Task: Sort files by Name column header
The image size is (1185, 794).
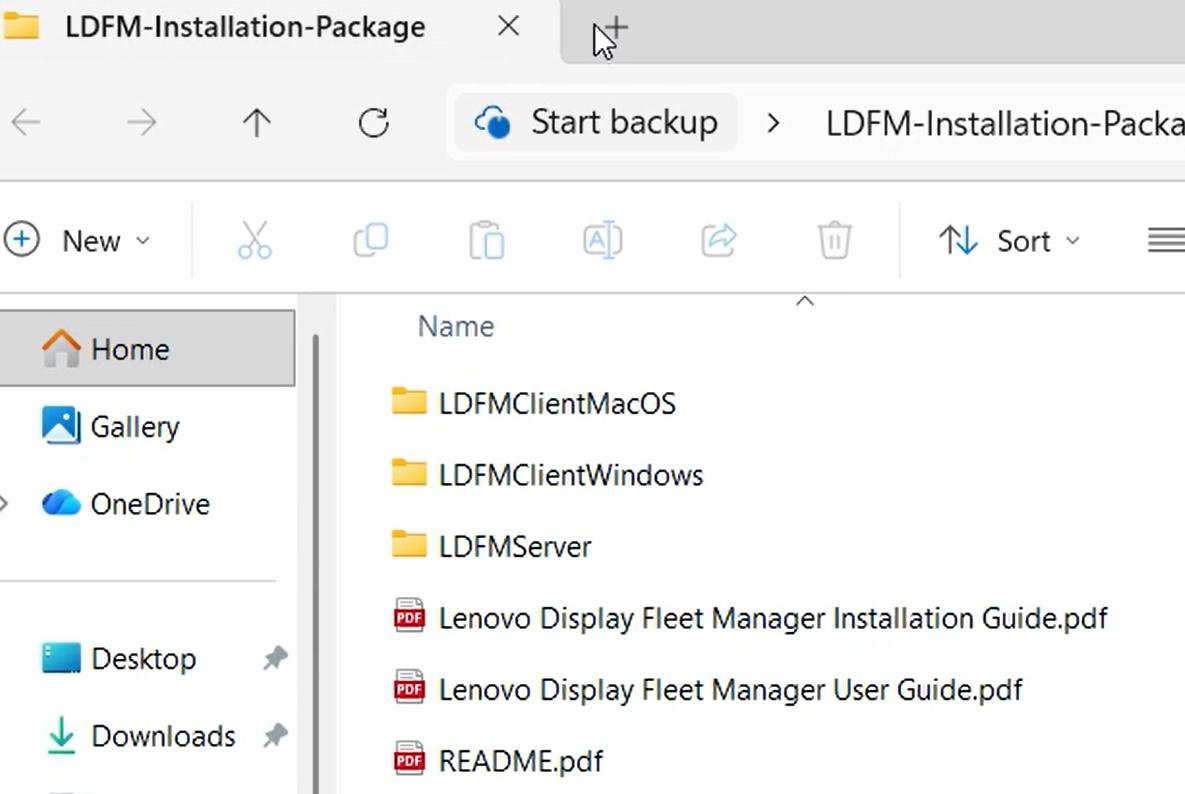Action: [x=456, y=326]
